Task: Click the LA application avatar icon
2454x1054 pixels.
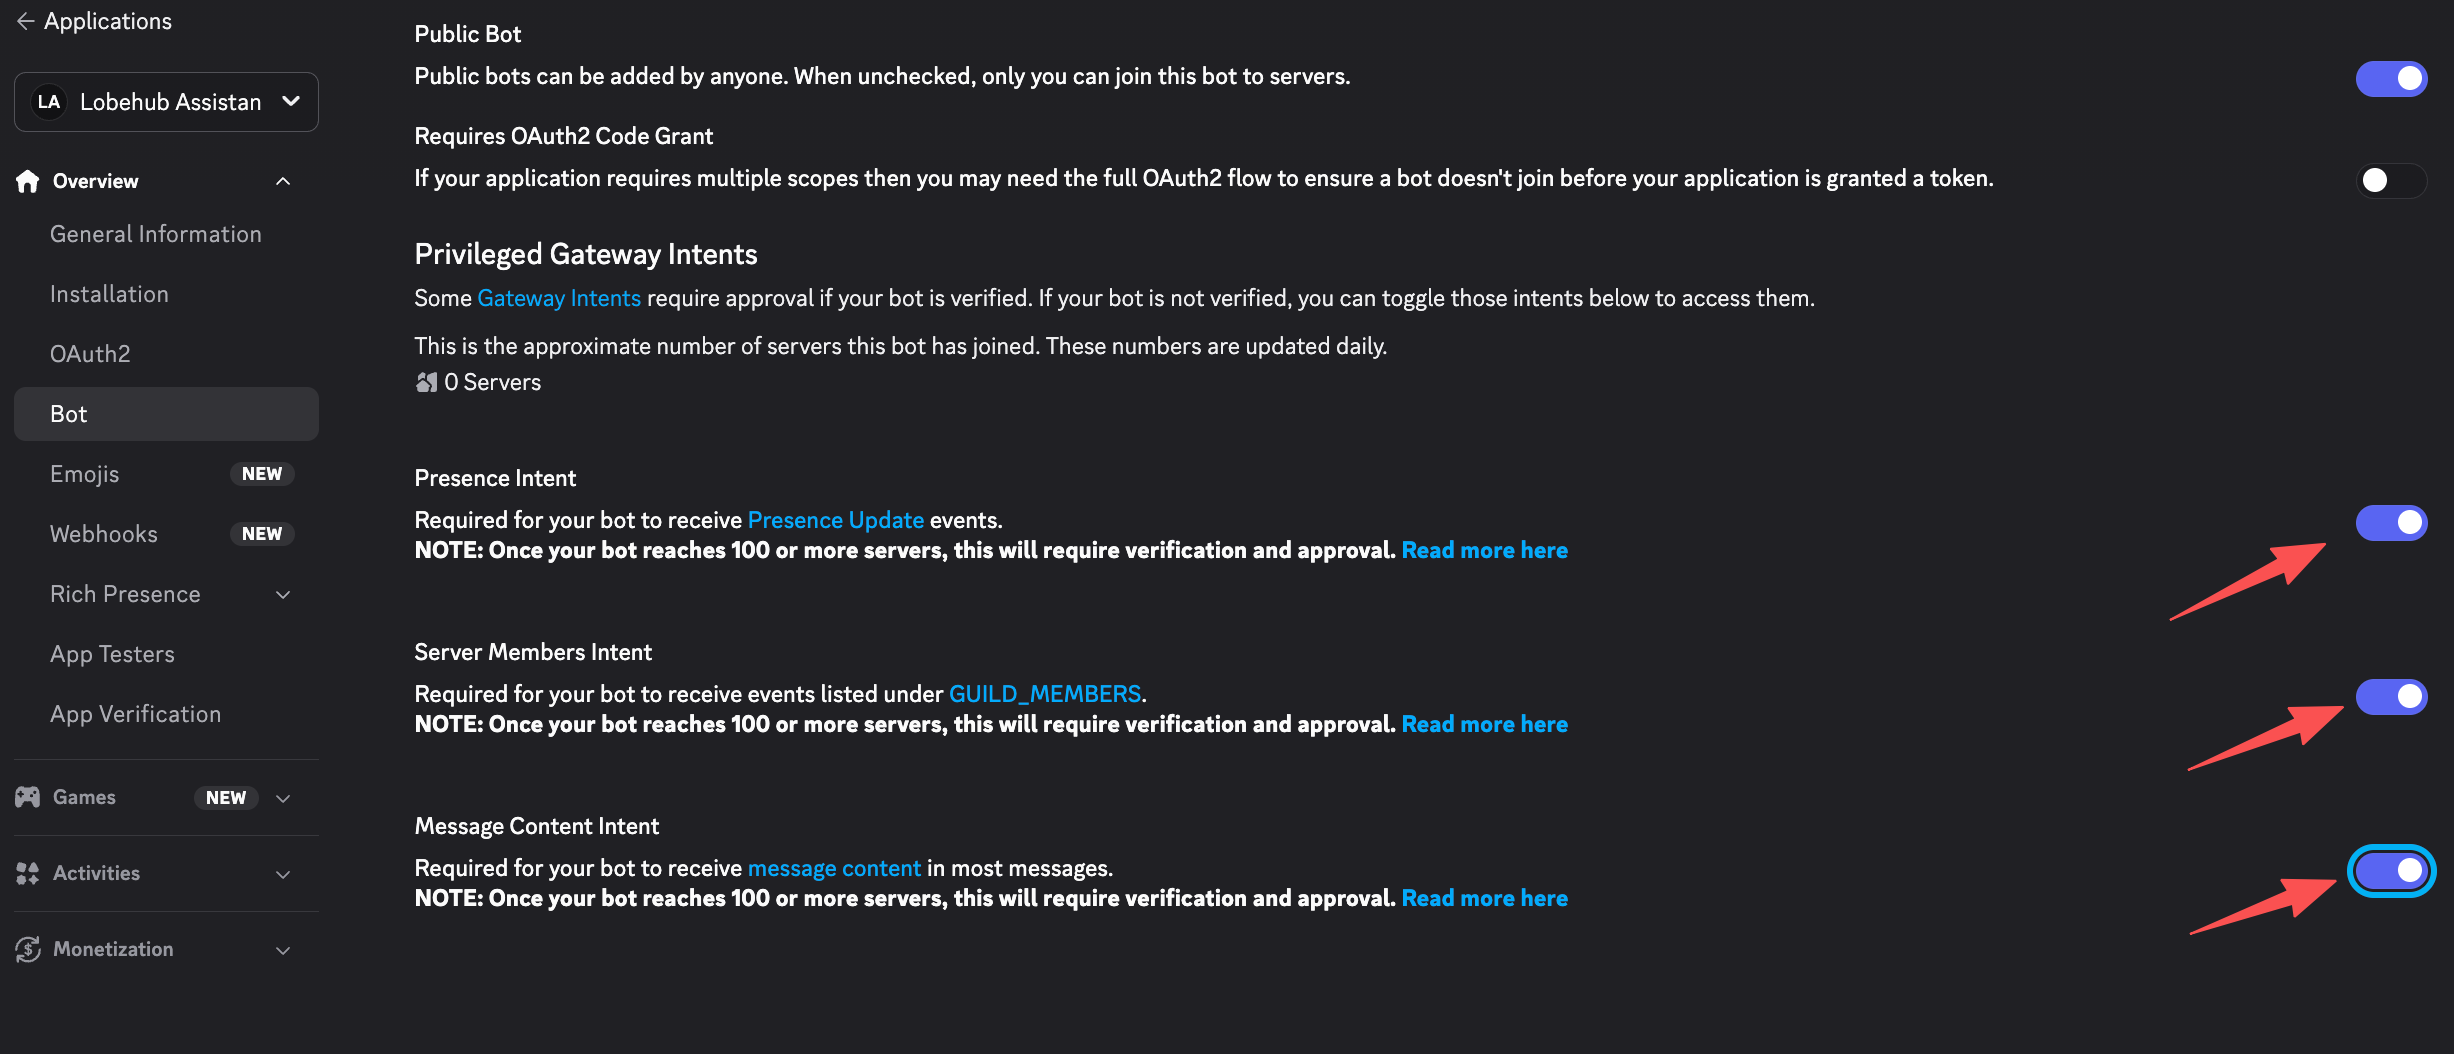Action: (x=49, y=102)
